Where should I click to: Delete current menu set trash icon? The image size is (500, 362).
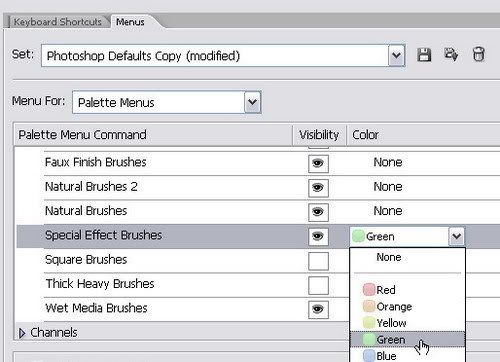478,54
